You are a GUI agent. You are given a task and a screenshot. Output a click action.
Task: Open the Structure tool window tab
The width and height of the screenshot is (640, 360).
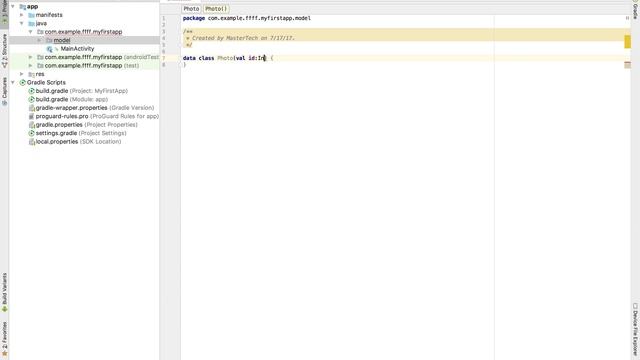pos(4,50)
